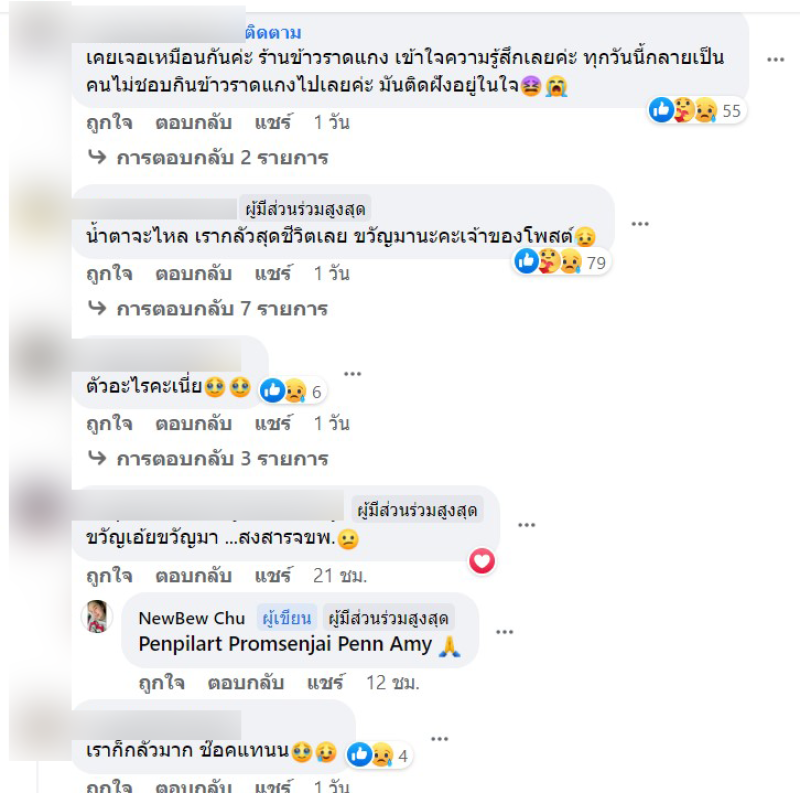This screenshot has width=800, height=793.
Task: Share the ตัวอะไรคะเนี่ย comment with แชร์
Action: (x=273, y=424)
